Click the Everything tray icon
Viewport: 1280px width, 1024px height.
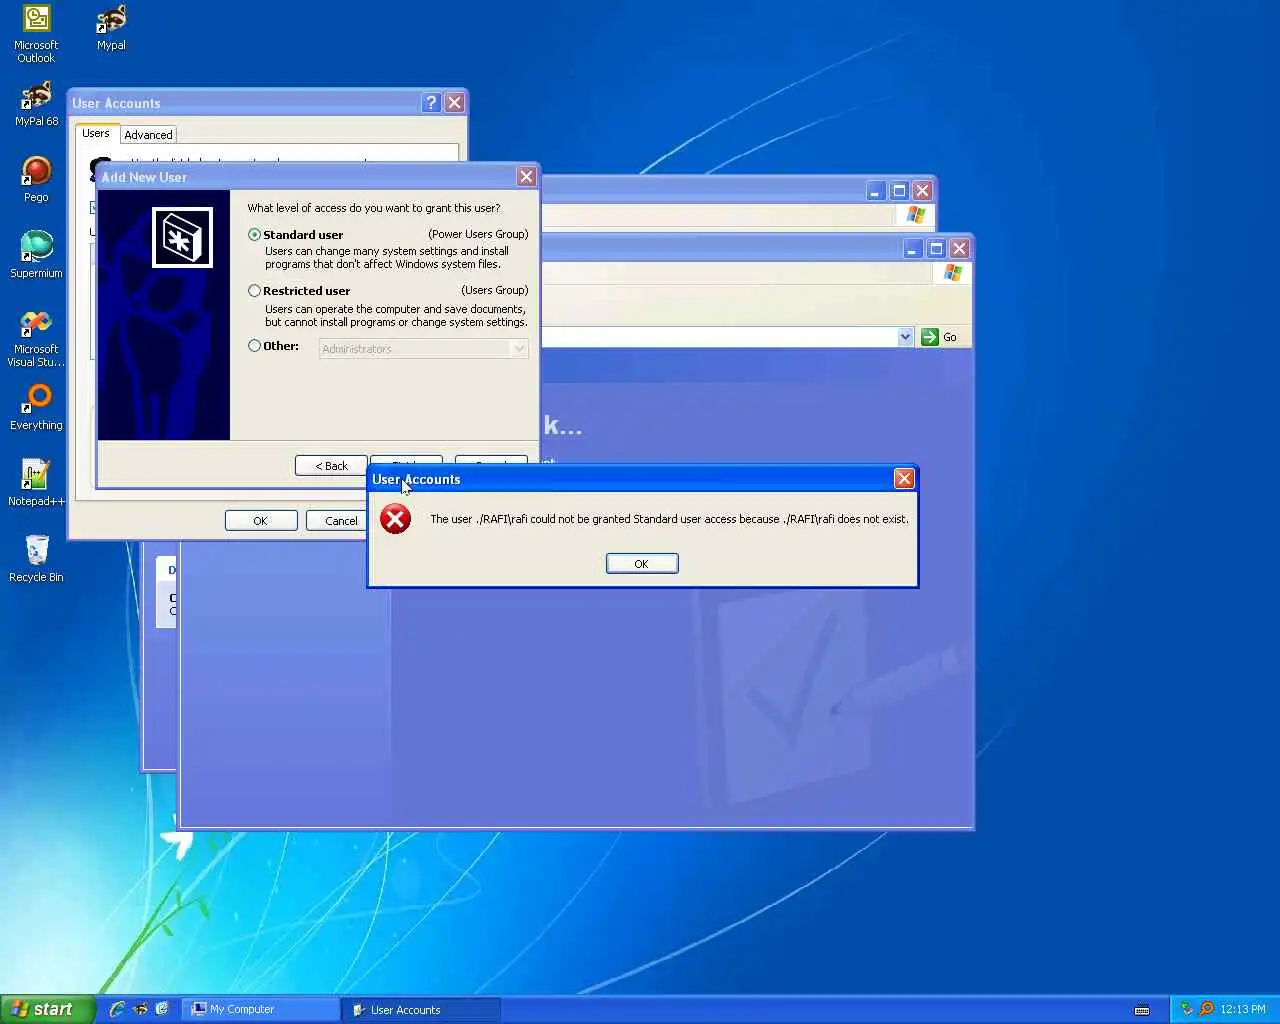tap(1206, 1009)
